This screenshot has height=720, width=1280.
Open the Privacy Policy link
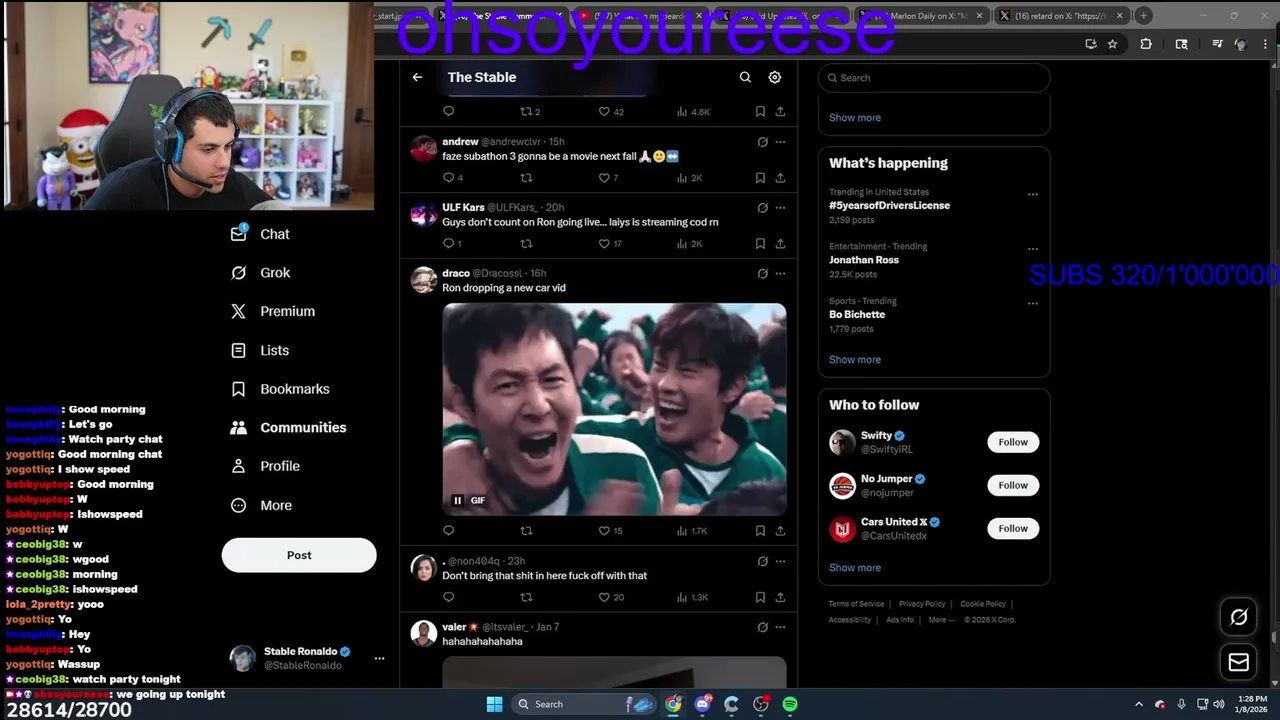[x=922, y=604]
